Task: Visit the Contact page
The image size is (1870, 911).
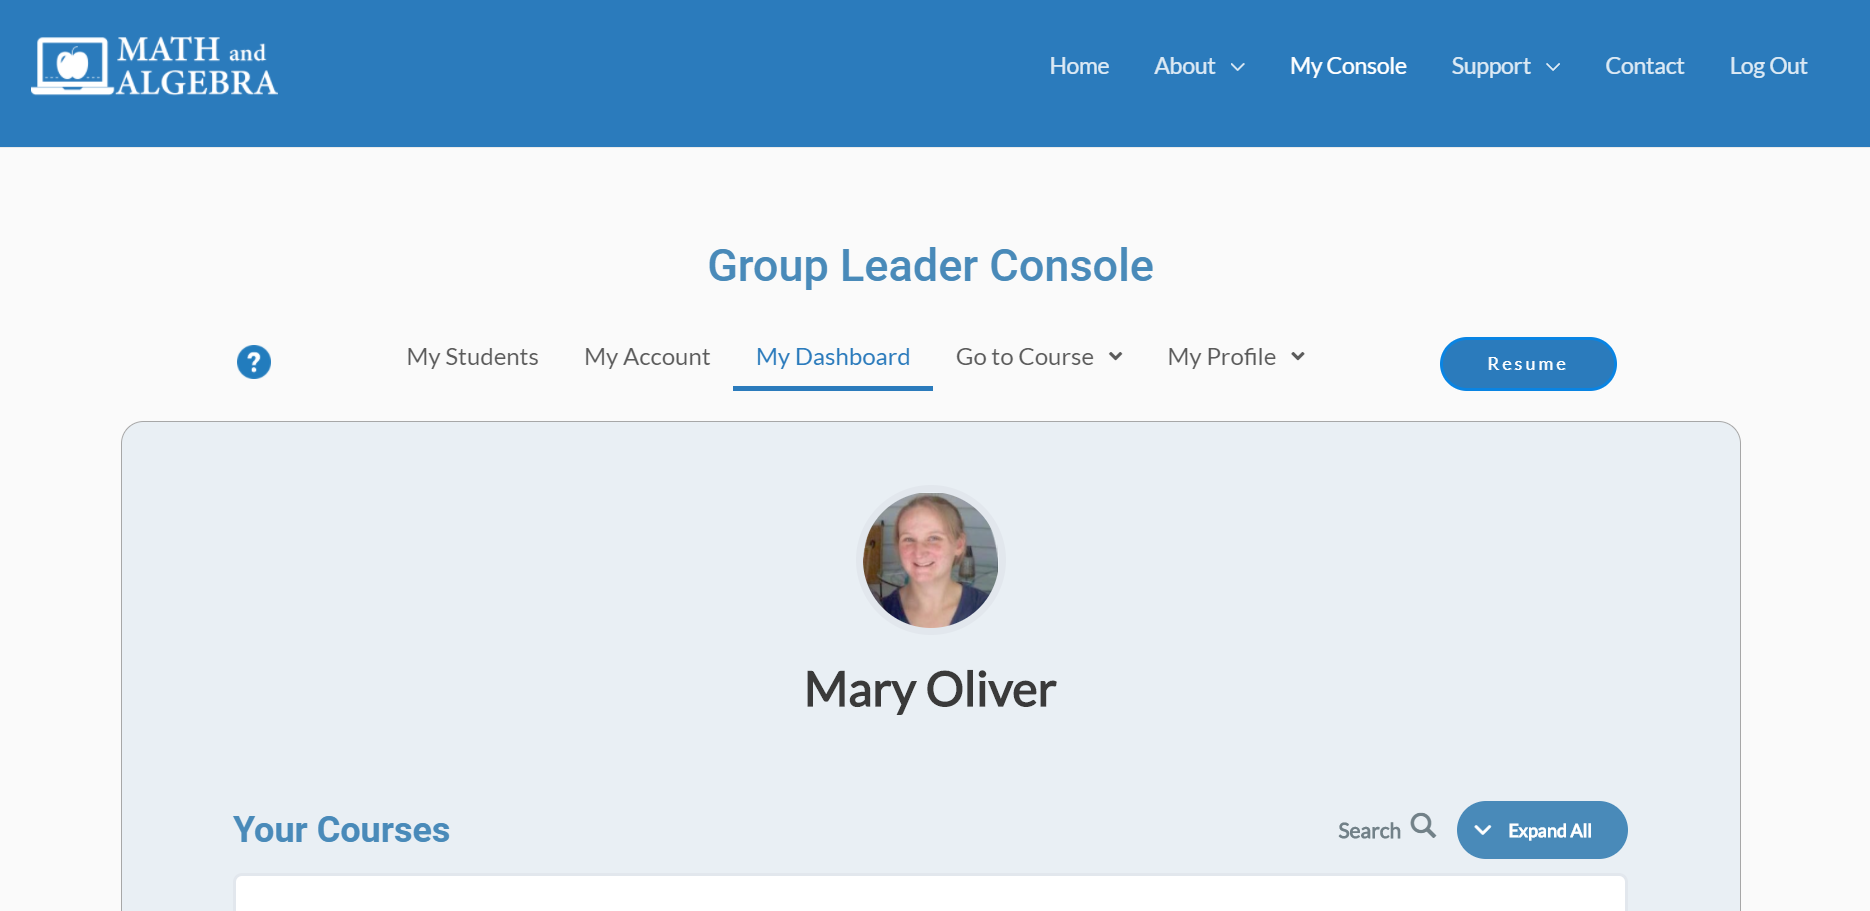Action: pos(1644,66)
